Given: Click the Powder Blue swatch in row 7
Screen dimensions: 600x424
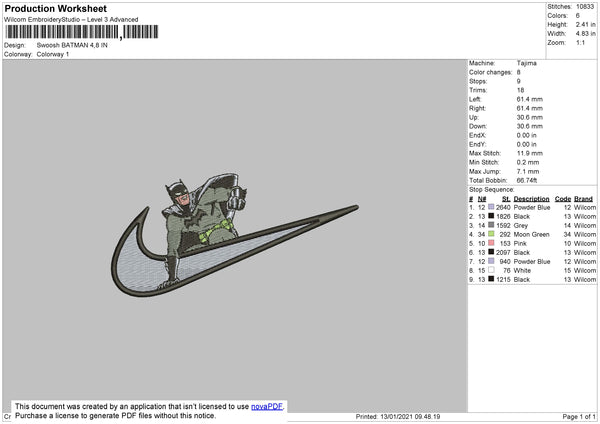Looking at the screenshot, I should pyautogui.click(x=491, y=261).
